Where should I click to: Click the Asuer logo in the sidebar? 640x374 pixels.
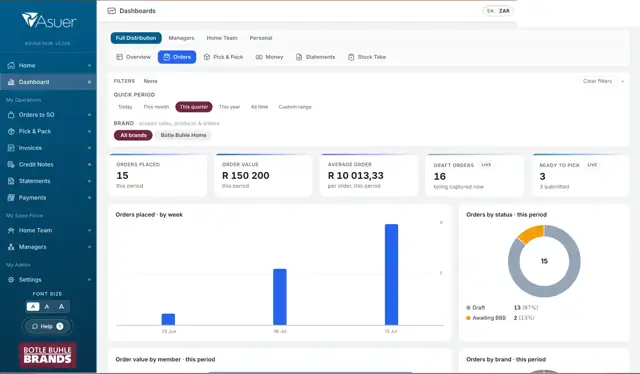(x=49, y=20)
